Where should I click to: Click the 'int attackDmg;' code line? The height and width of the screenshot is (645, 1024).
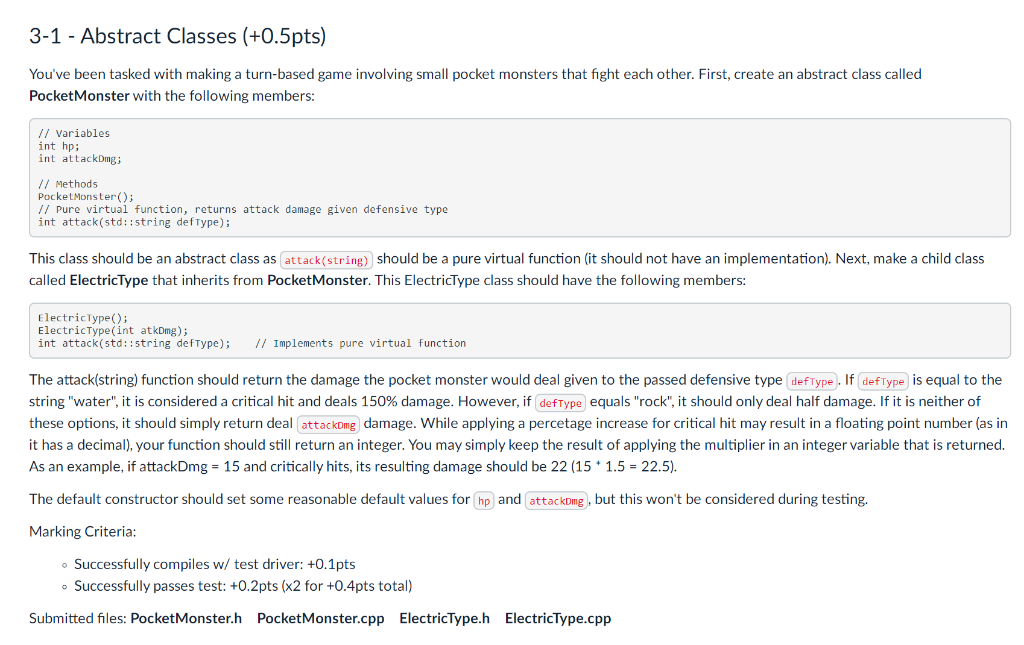tap(80, 159)
